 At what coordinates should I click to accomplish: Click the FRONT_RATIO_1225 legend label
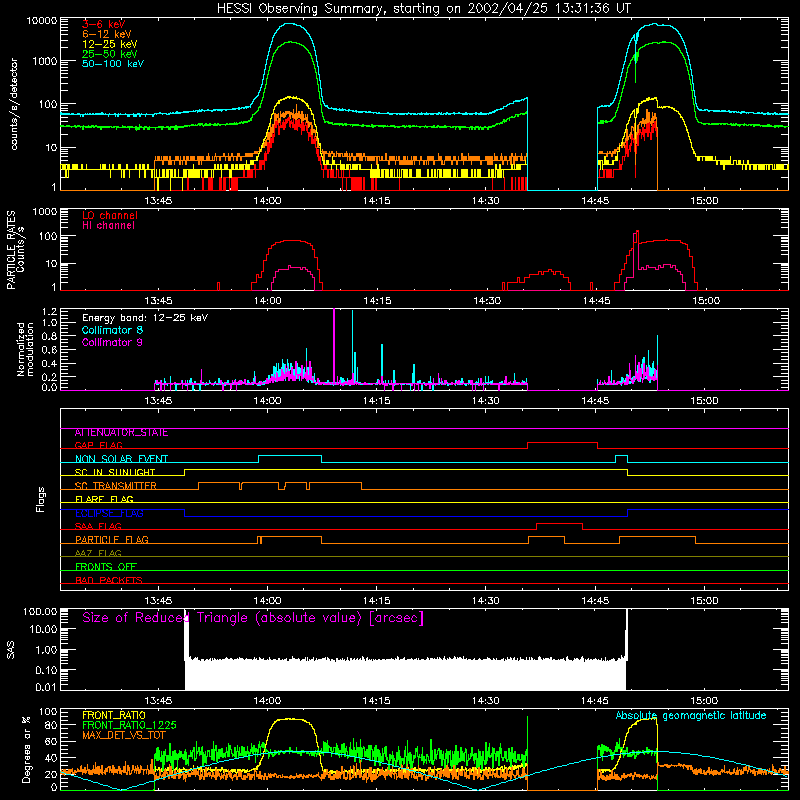pos(129,725)
